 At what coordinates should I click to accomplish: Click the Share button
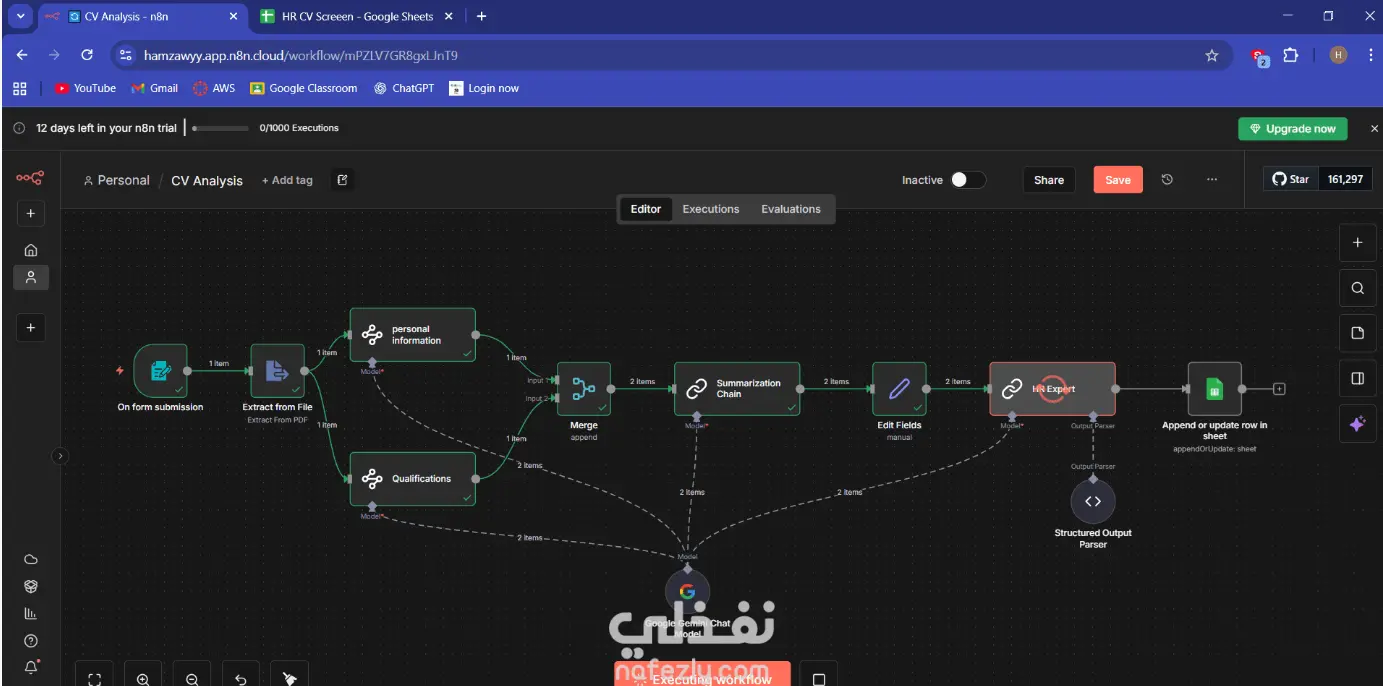pos(1049,180)
